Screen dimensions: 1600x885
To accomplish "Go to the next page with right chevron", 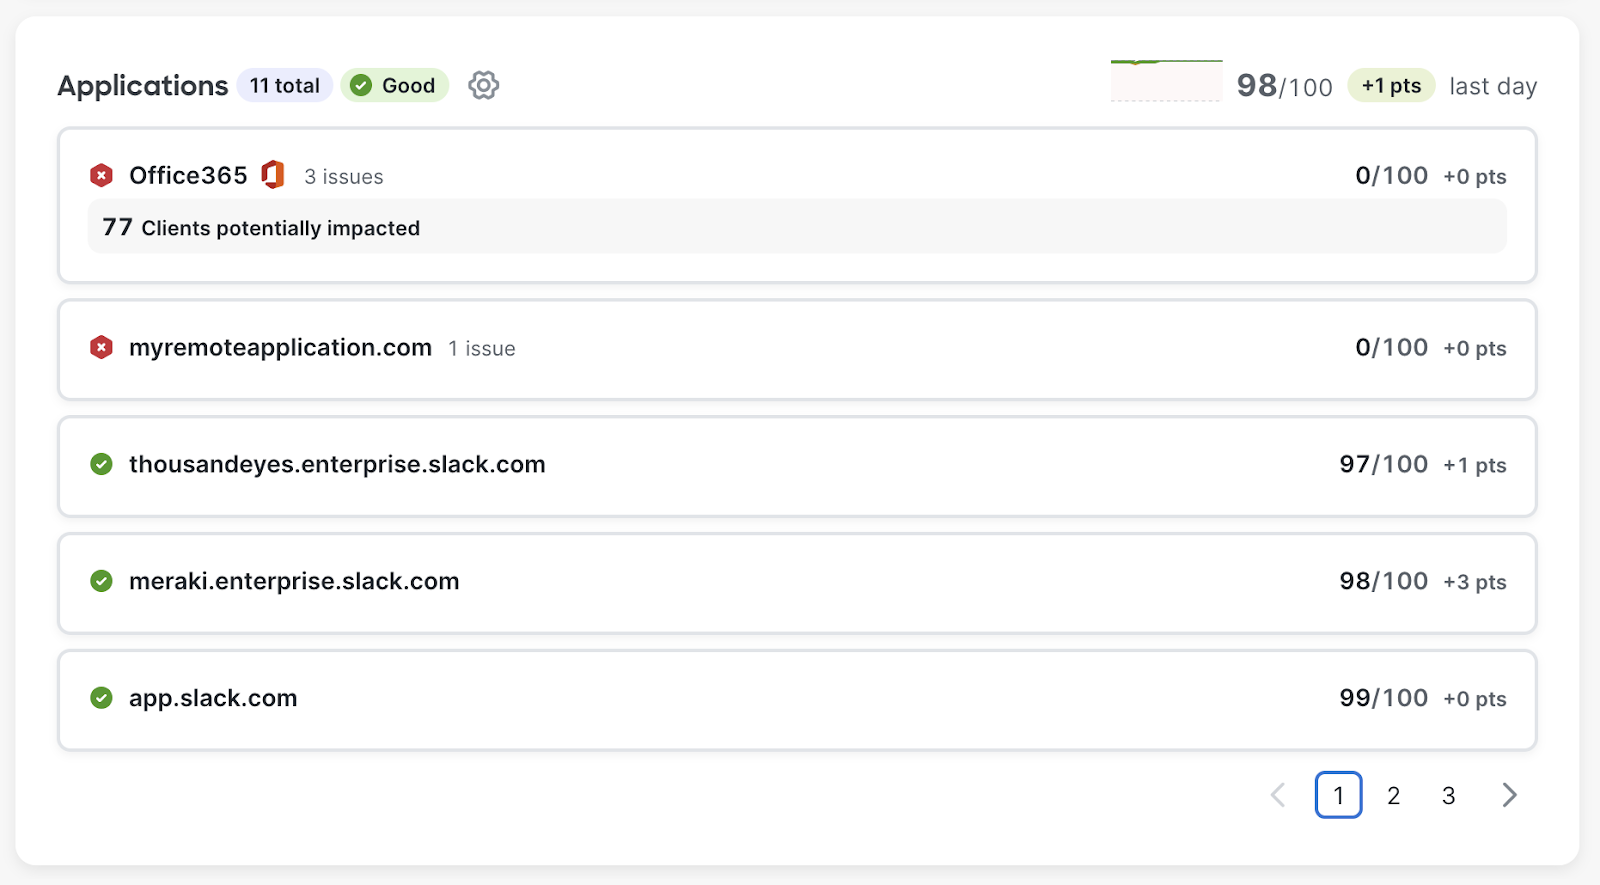I will [x=1510, y=795].
